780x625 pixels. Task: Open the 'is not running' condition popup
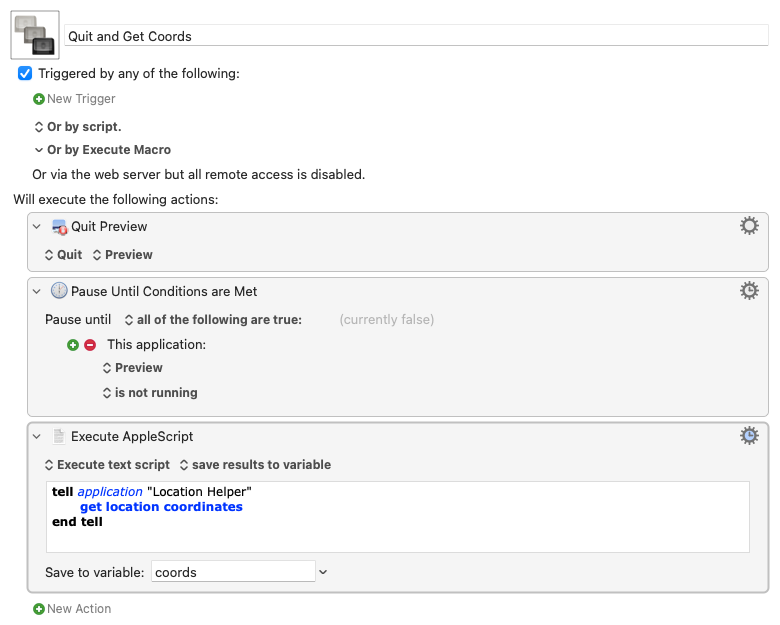[x=150, y=393]
